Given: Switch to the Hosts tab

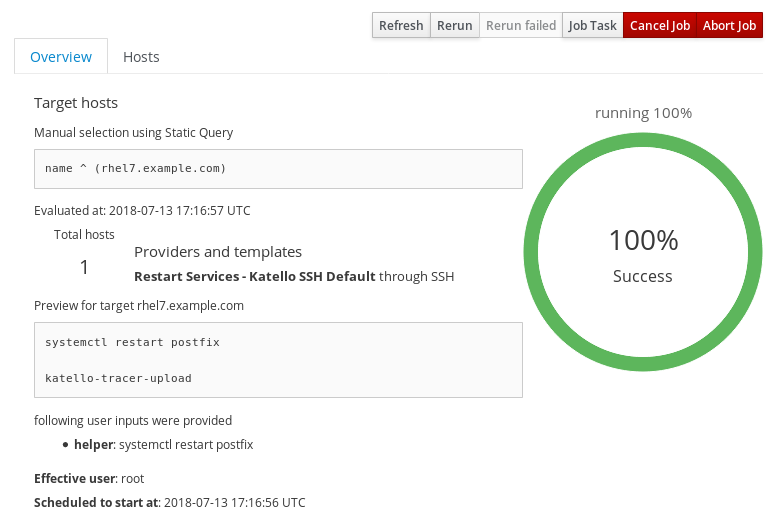Looking at the screenshot, I should [141, 57].
